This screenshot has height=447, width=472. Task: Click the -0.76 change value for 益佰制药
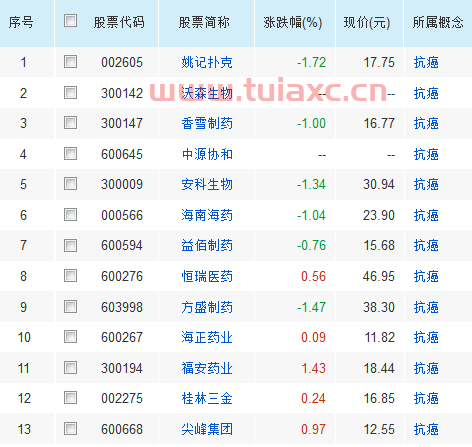[311, 246]
